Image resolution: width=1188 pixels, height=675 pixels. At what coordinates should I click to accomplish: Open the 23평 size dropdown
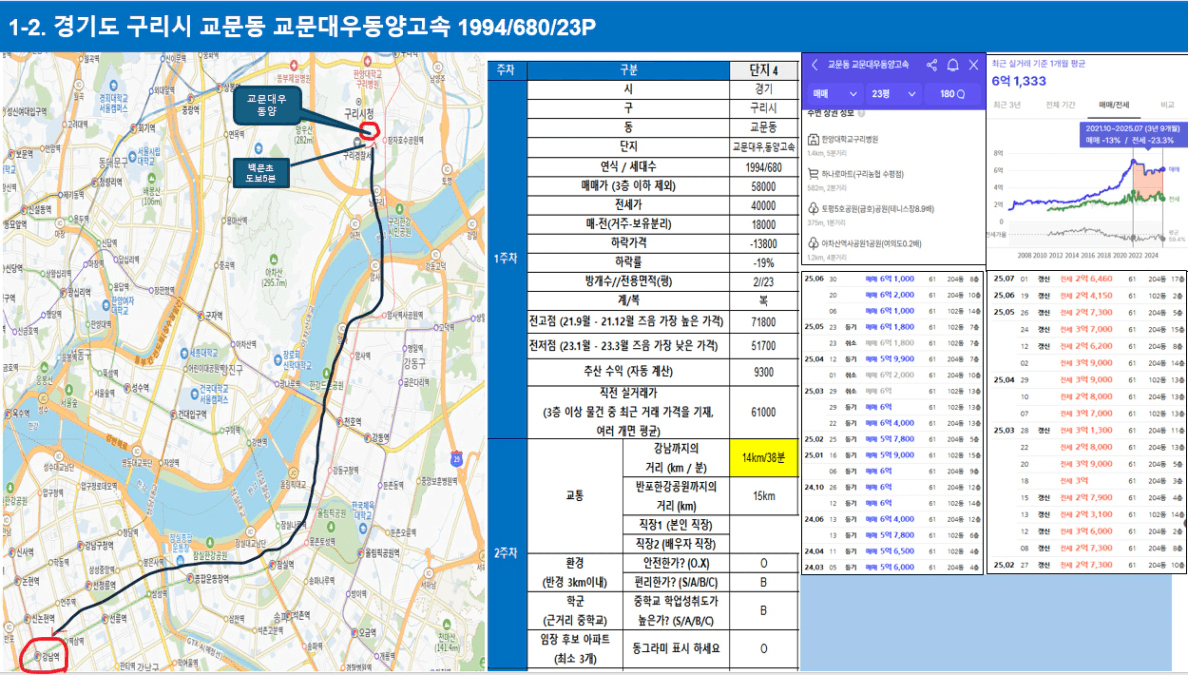pyautogui.click(x=893, y=94)
